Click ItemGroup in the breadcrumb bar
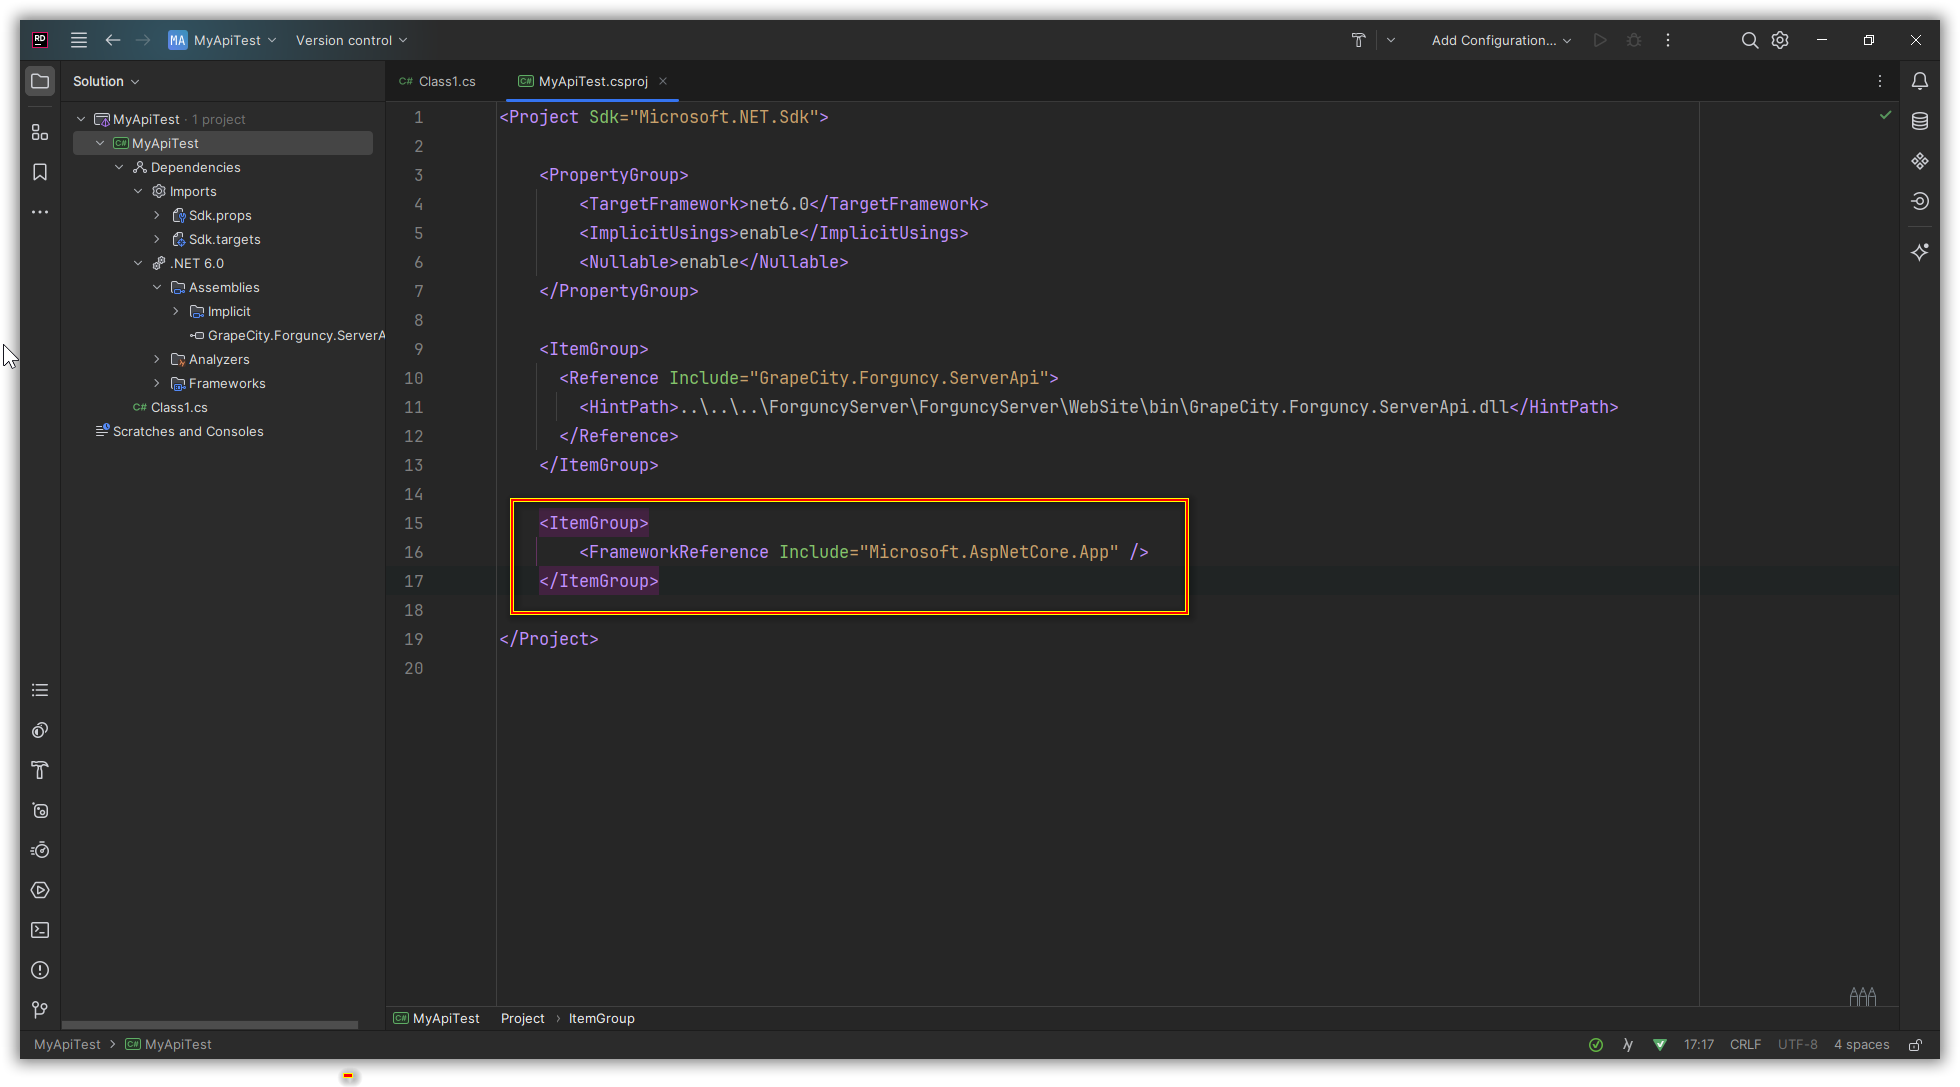The image size is (1960, 1087). click(601, 1018)
